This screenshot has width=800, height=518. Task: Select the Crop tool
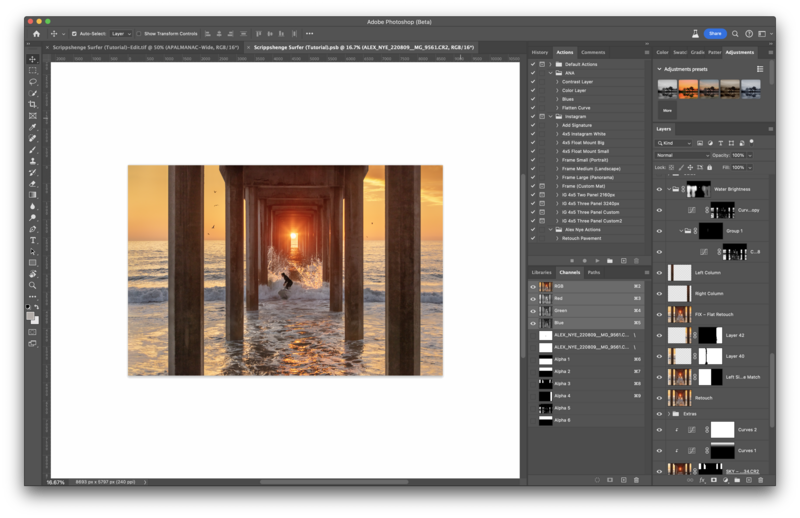[x=33, y=104]
